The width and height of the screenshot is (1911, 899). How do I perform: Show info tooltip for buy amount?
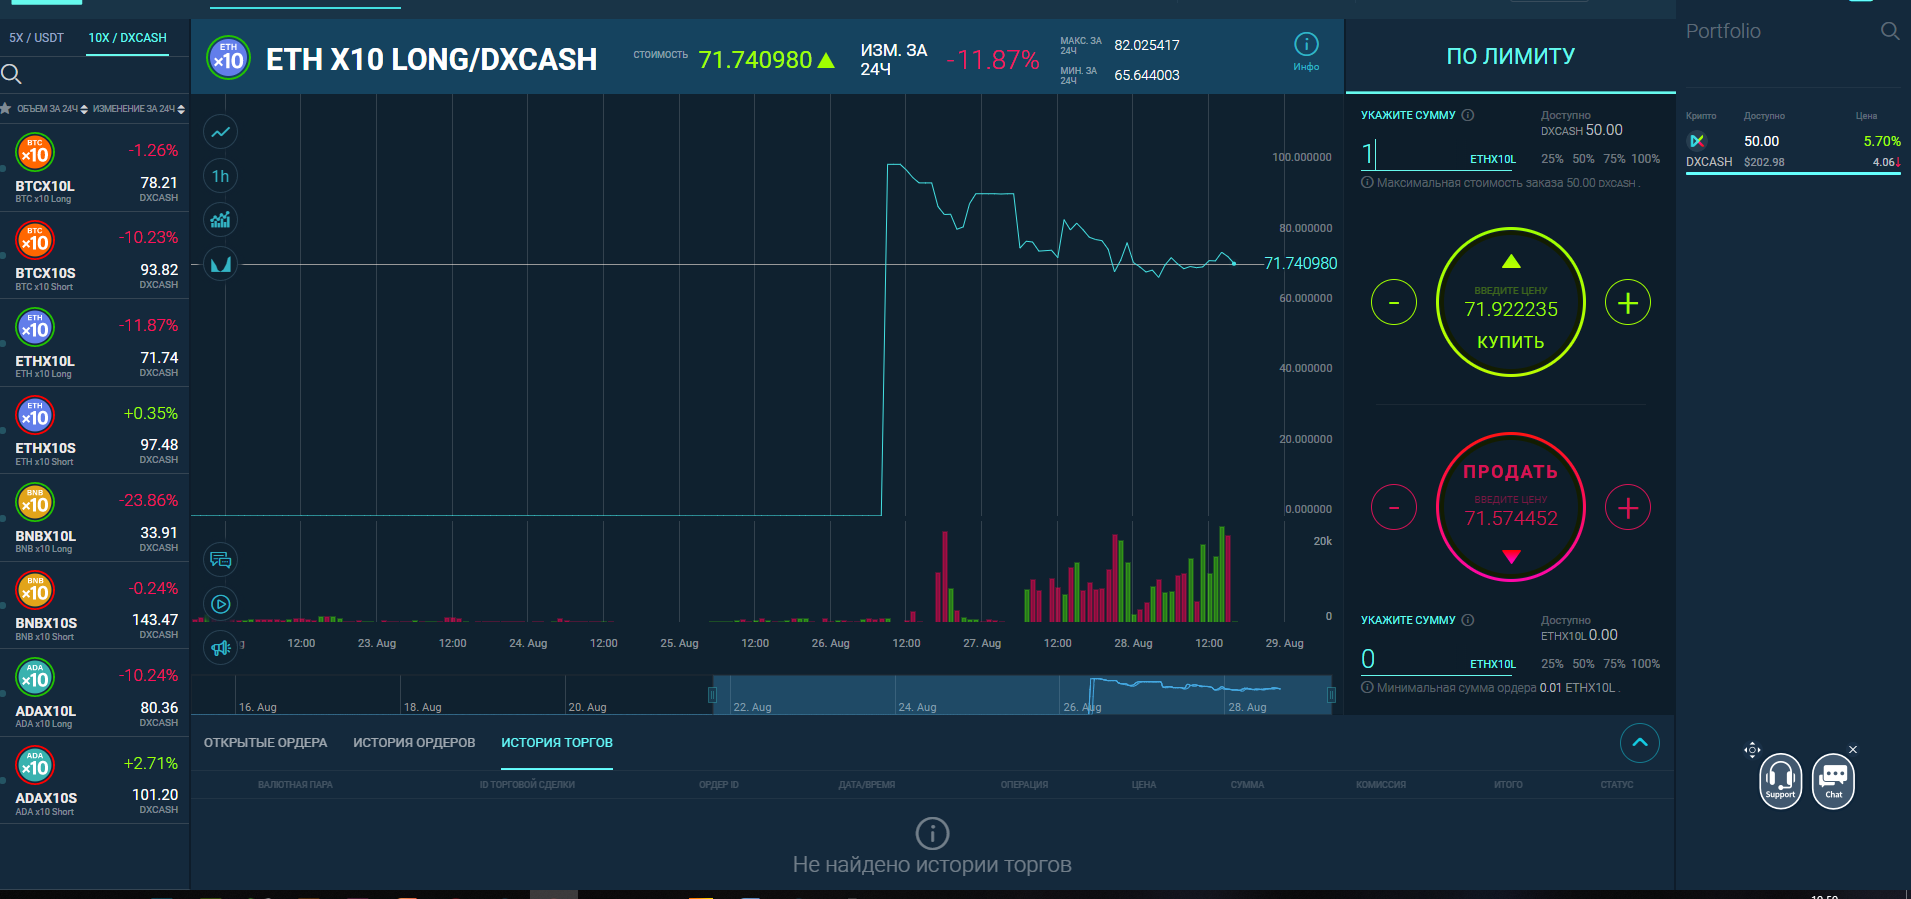1468,115
